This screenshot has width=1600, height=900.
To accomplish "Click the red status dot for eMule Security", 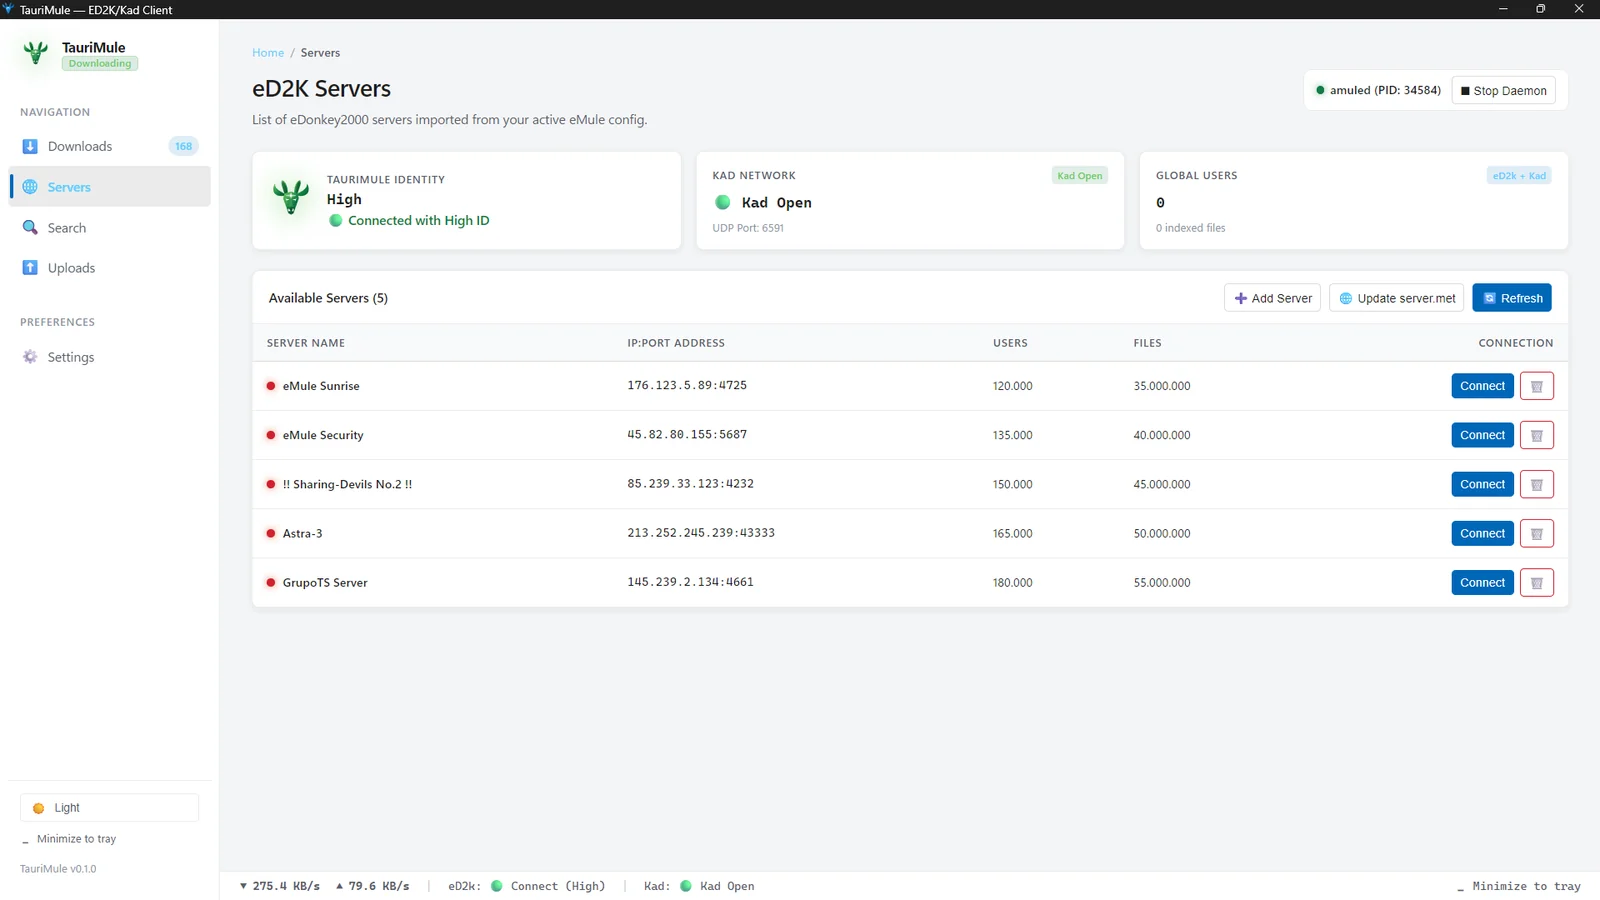I will (271, 435).
